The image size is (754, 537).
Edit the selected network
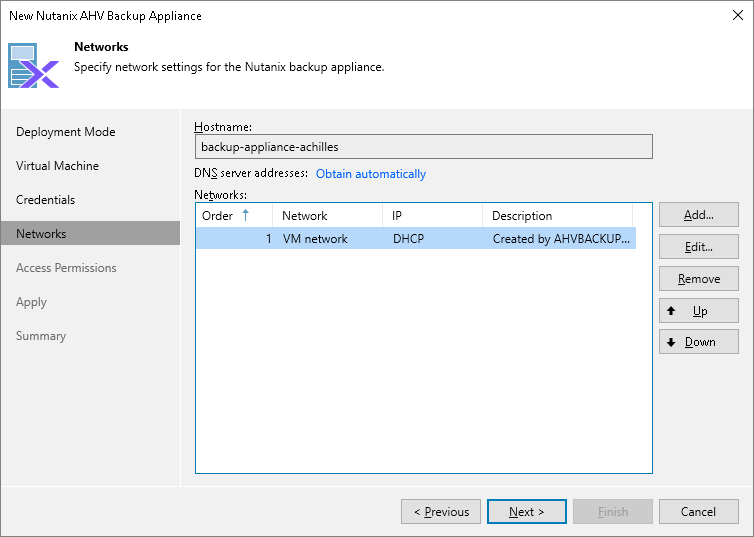tap(699, 246)
